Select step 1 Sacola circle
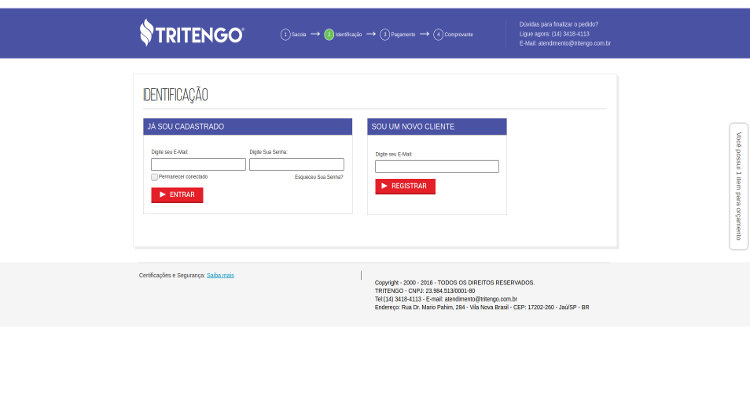The height and width of the screenshot is (410, 750). (x=286, y=34)
